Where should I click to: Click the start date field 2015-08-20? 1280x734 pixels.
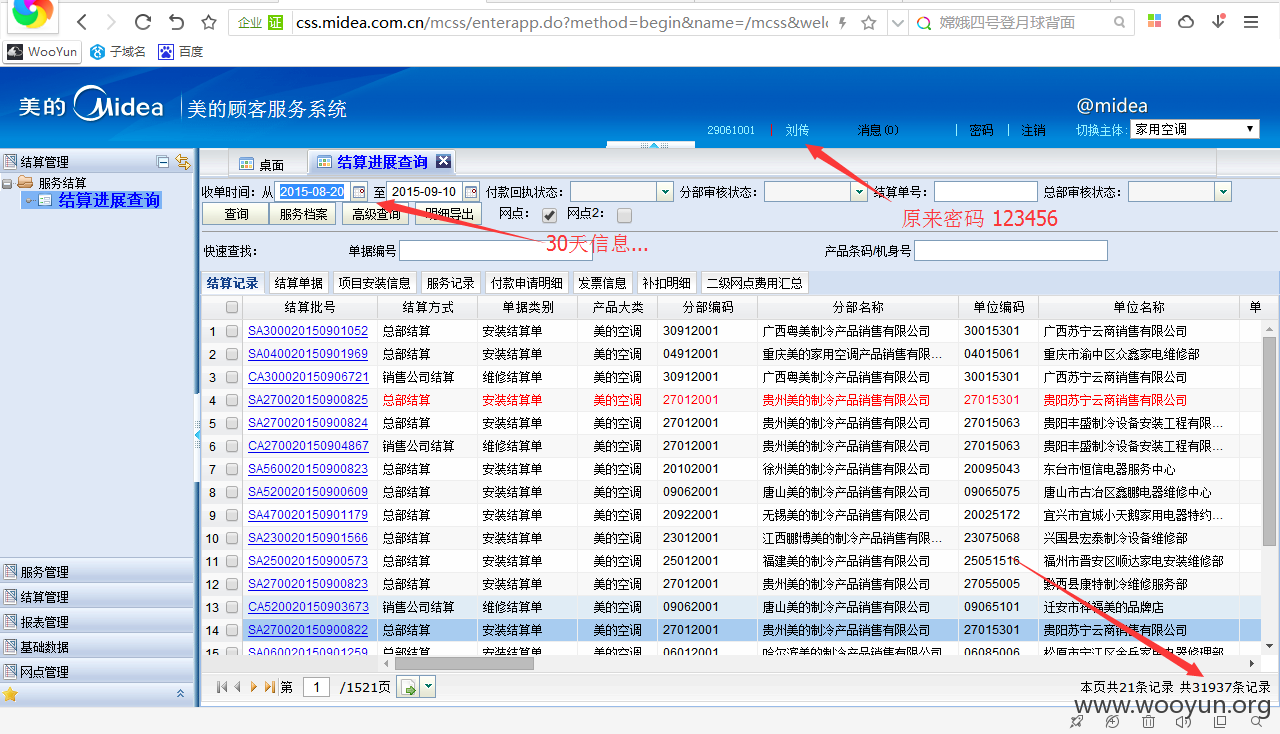pyautogui.click(x=312, y=191)
